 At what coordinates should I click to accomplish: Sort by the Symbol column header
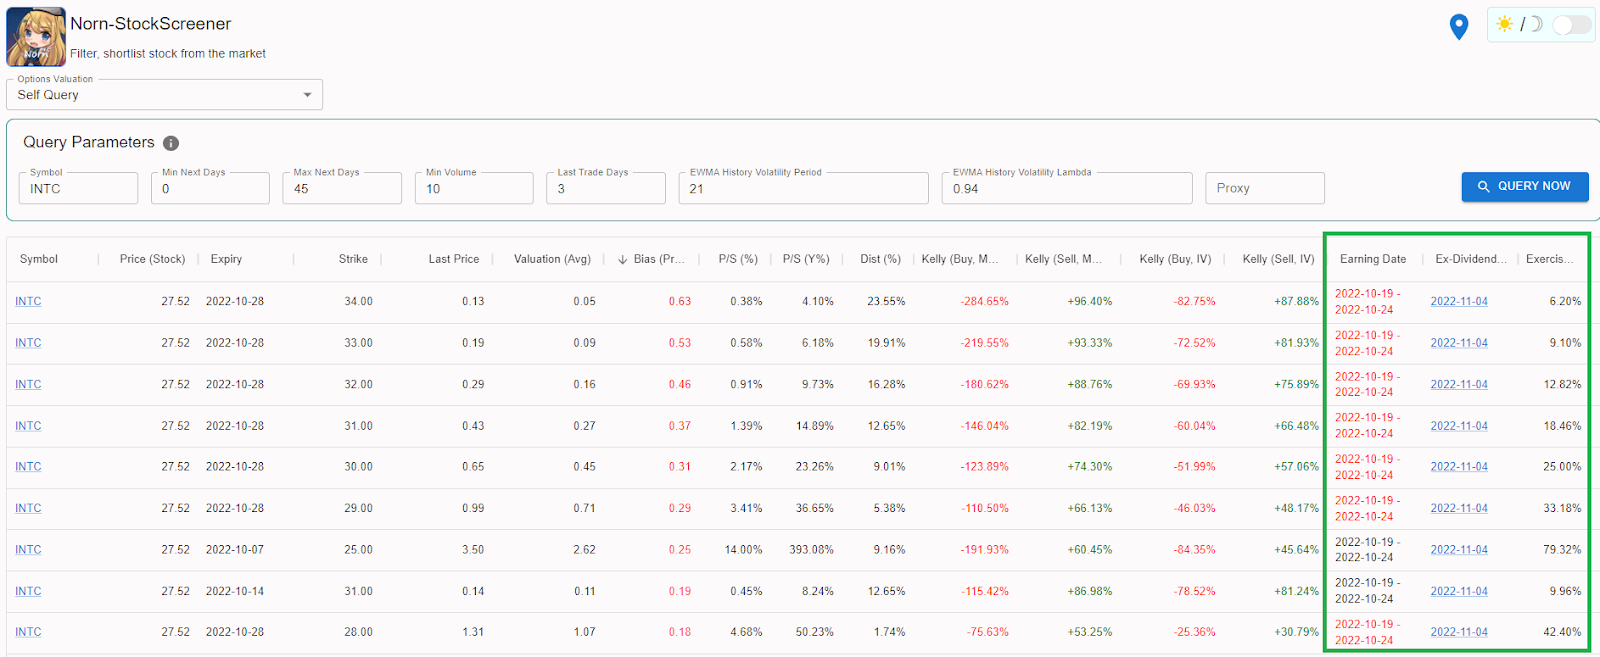[x=39, y=259]
